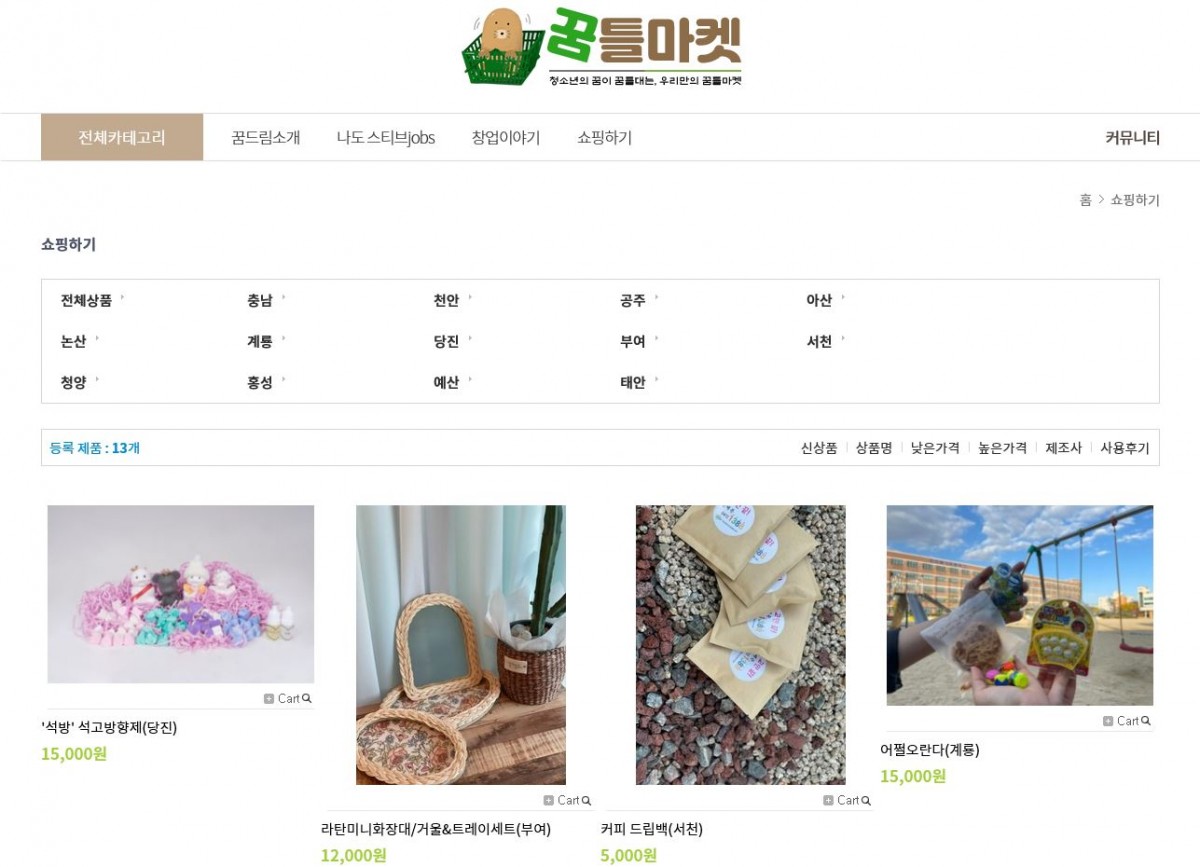Image resolution: width=1200 pixels, height=867 pixels.
Task: Open 어쩔오란다(계룡) product title link
Action: 930,750
